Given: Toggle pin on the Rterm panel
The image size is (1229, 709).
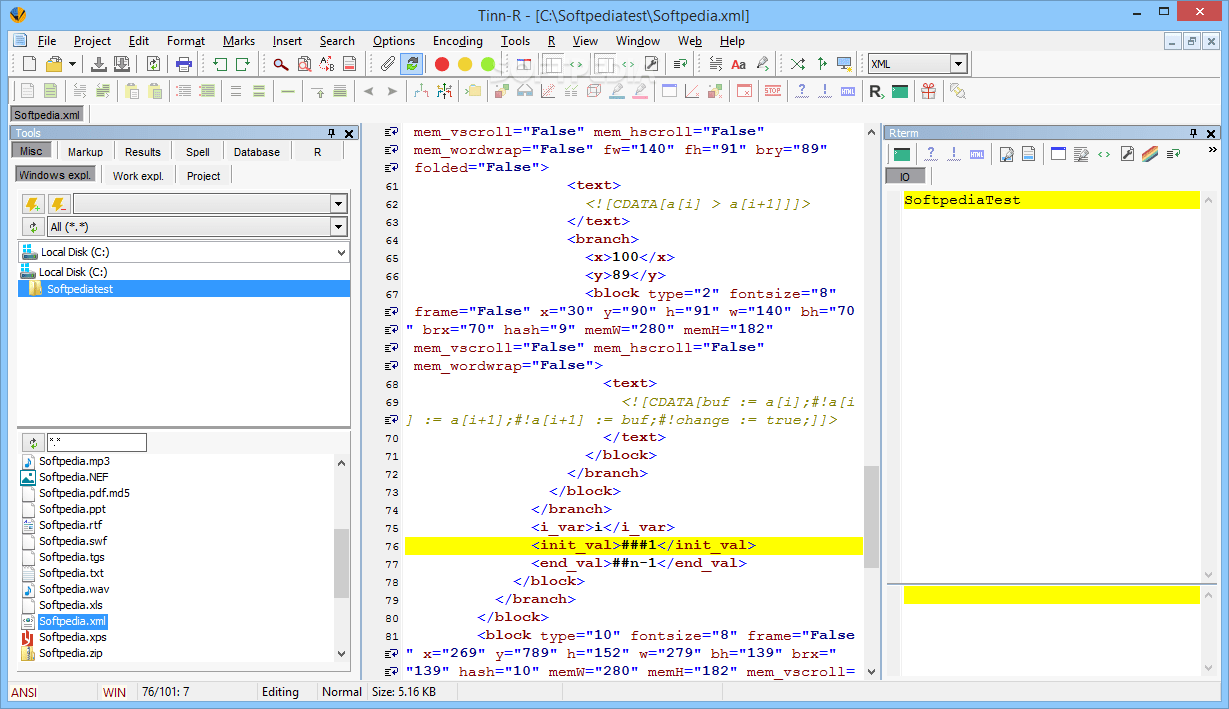Looking at the screenshot, I should point(1194,133).
